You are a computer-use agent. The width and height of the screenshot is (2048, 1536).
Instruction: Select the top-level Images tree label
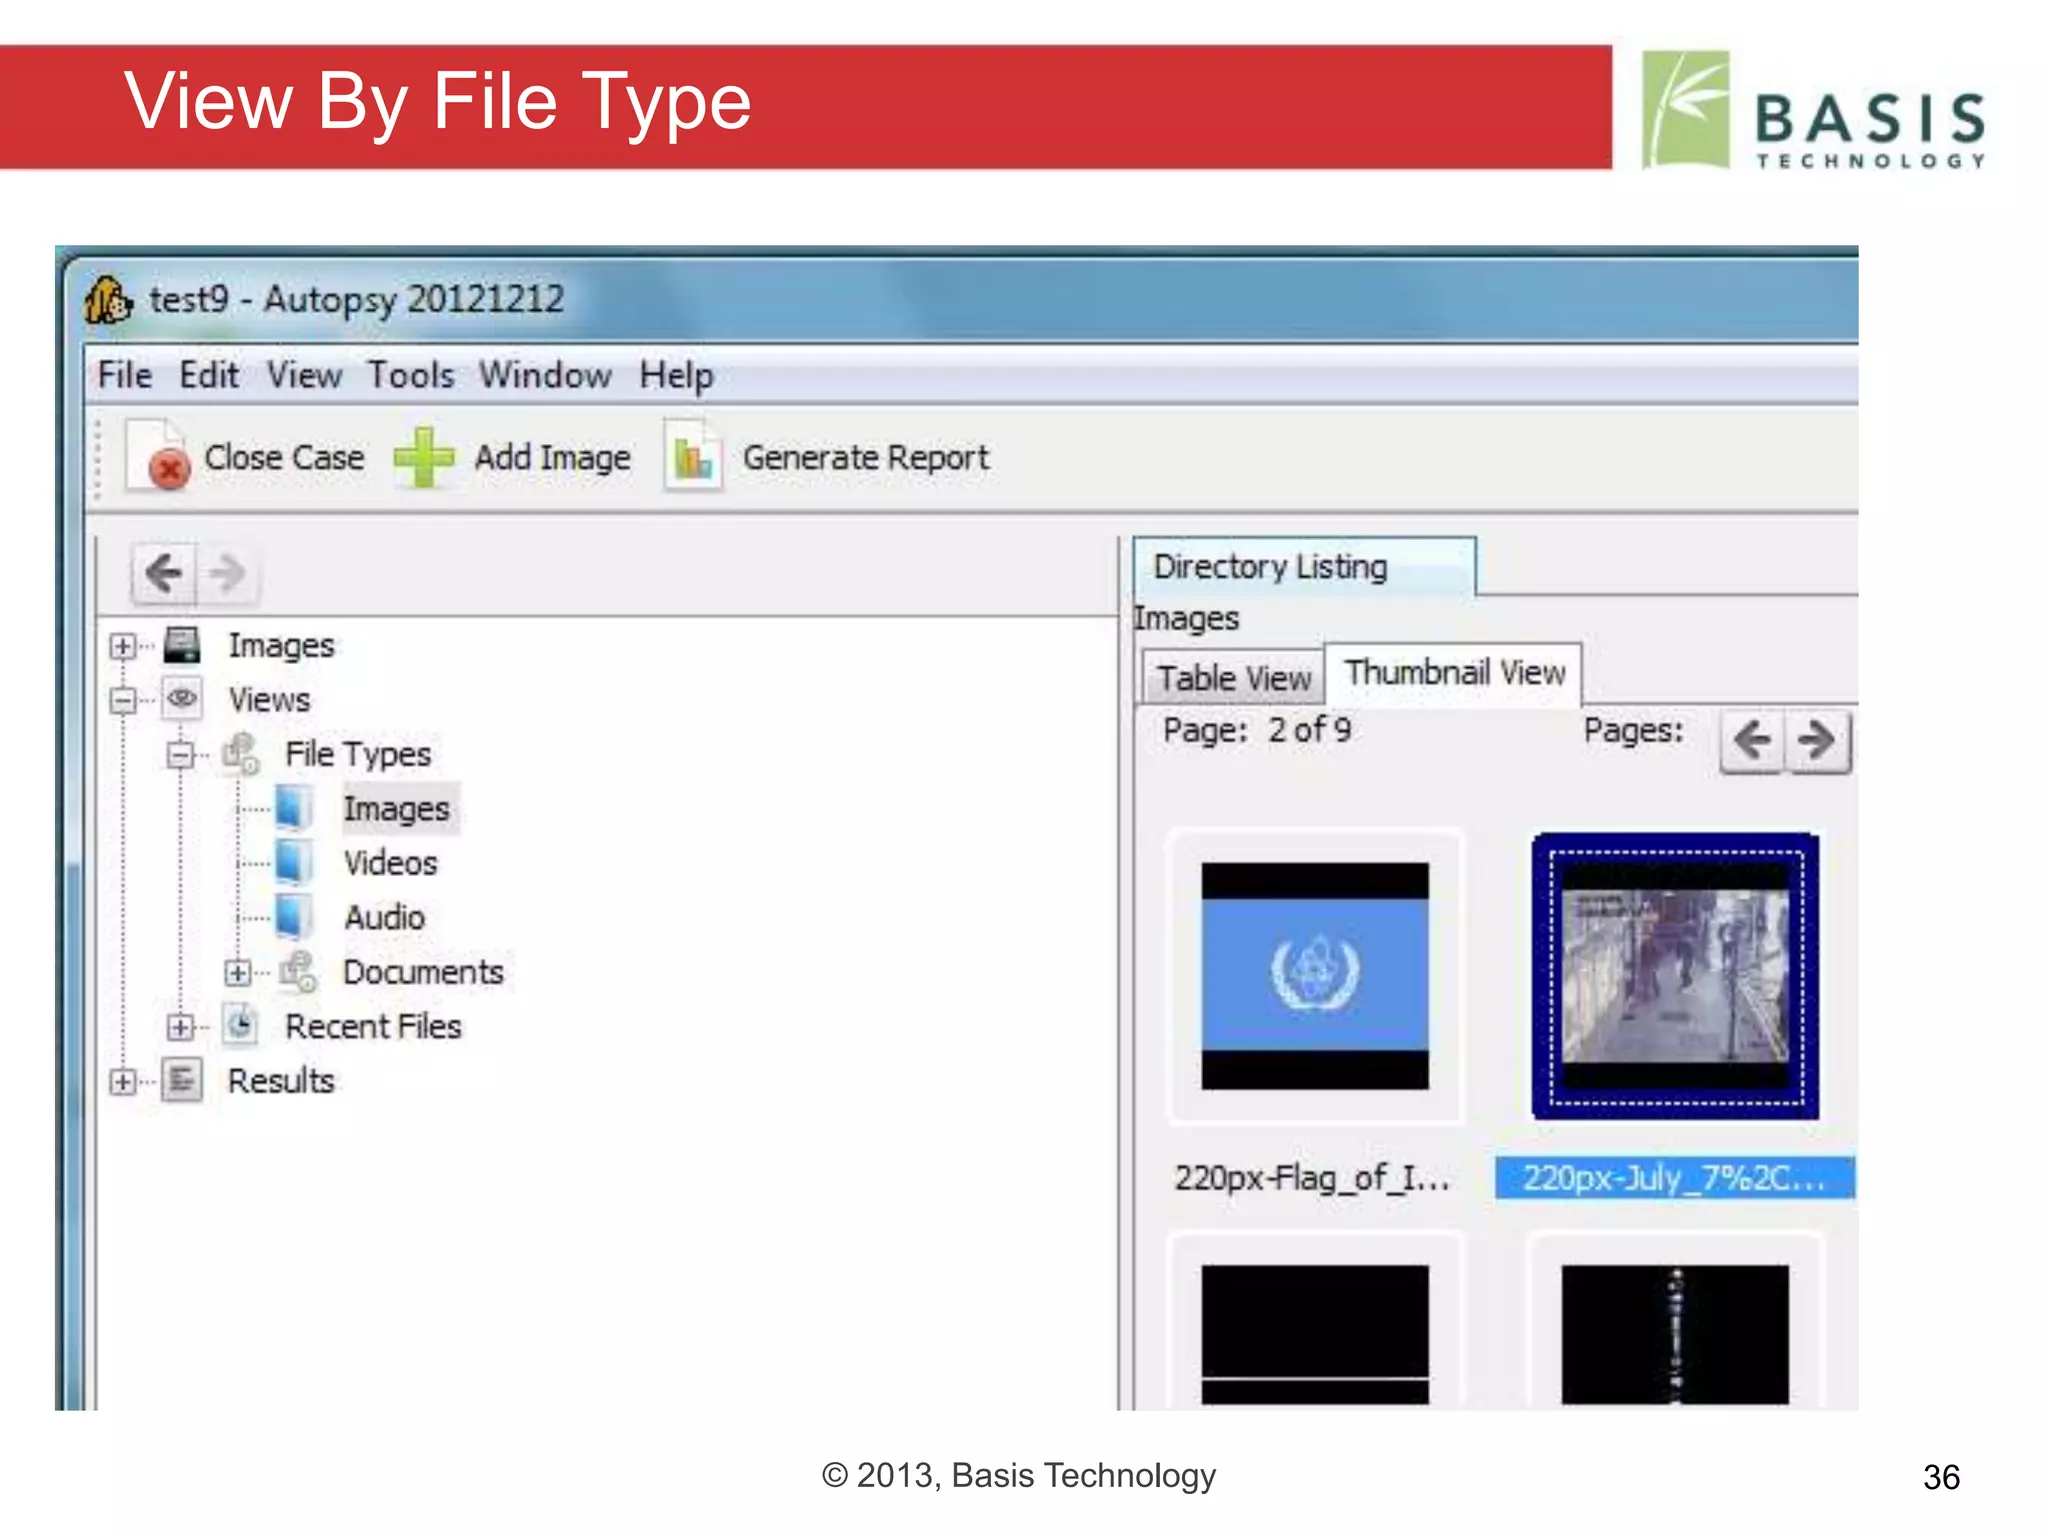282,645
